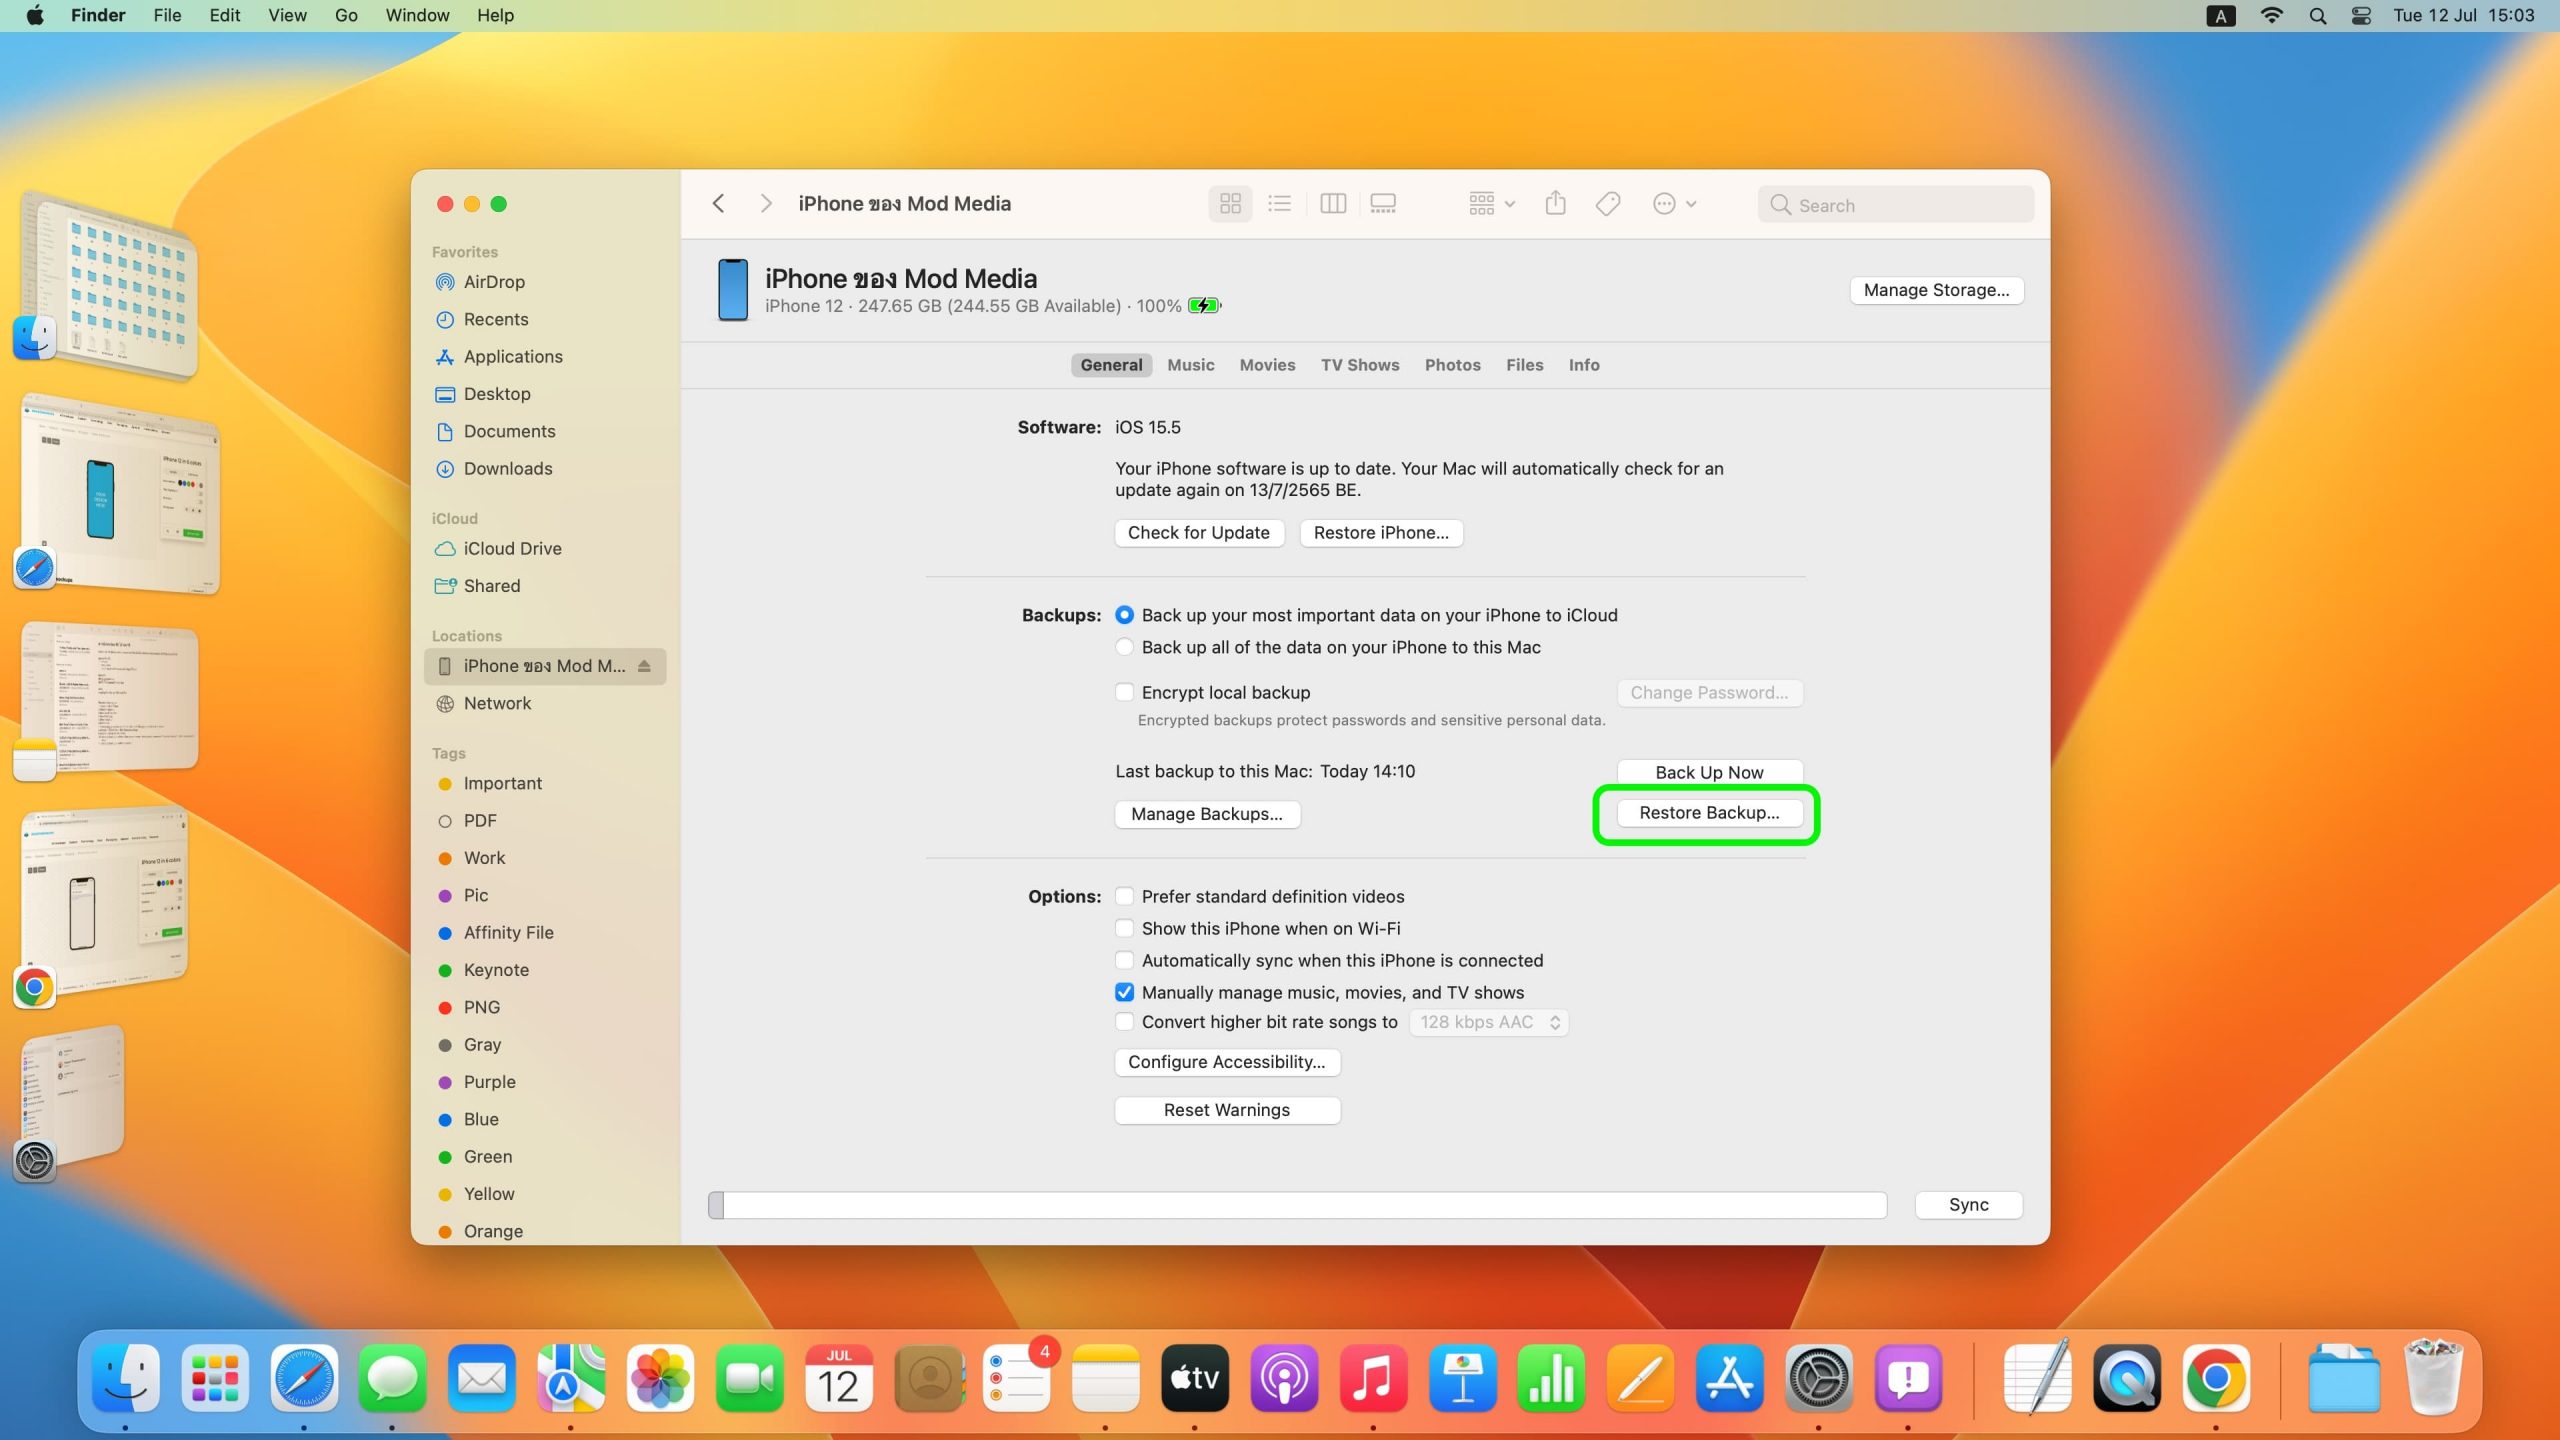
Task: Uncheck Manually manage music, movies, and TV shows
Action: pos(1125,992)
